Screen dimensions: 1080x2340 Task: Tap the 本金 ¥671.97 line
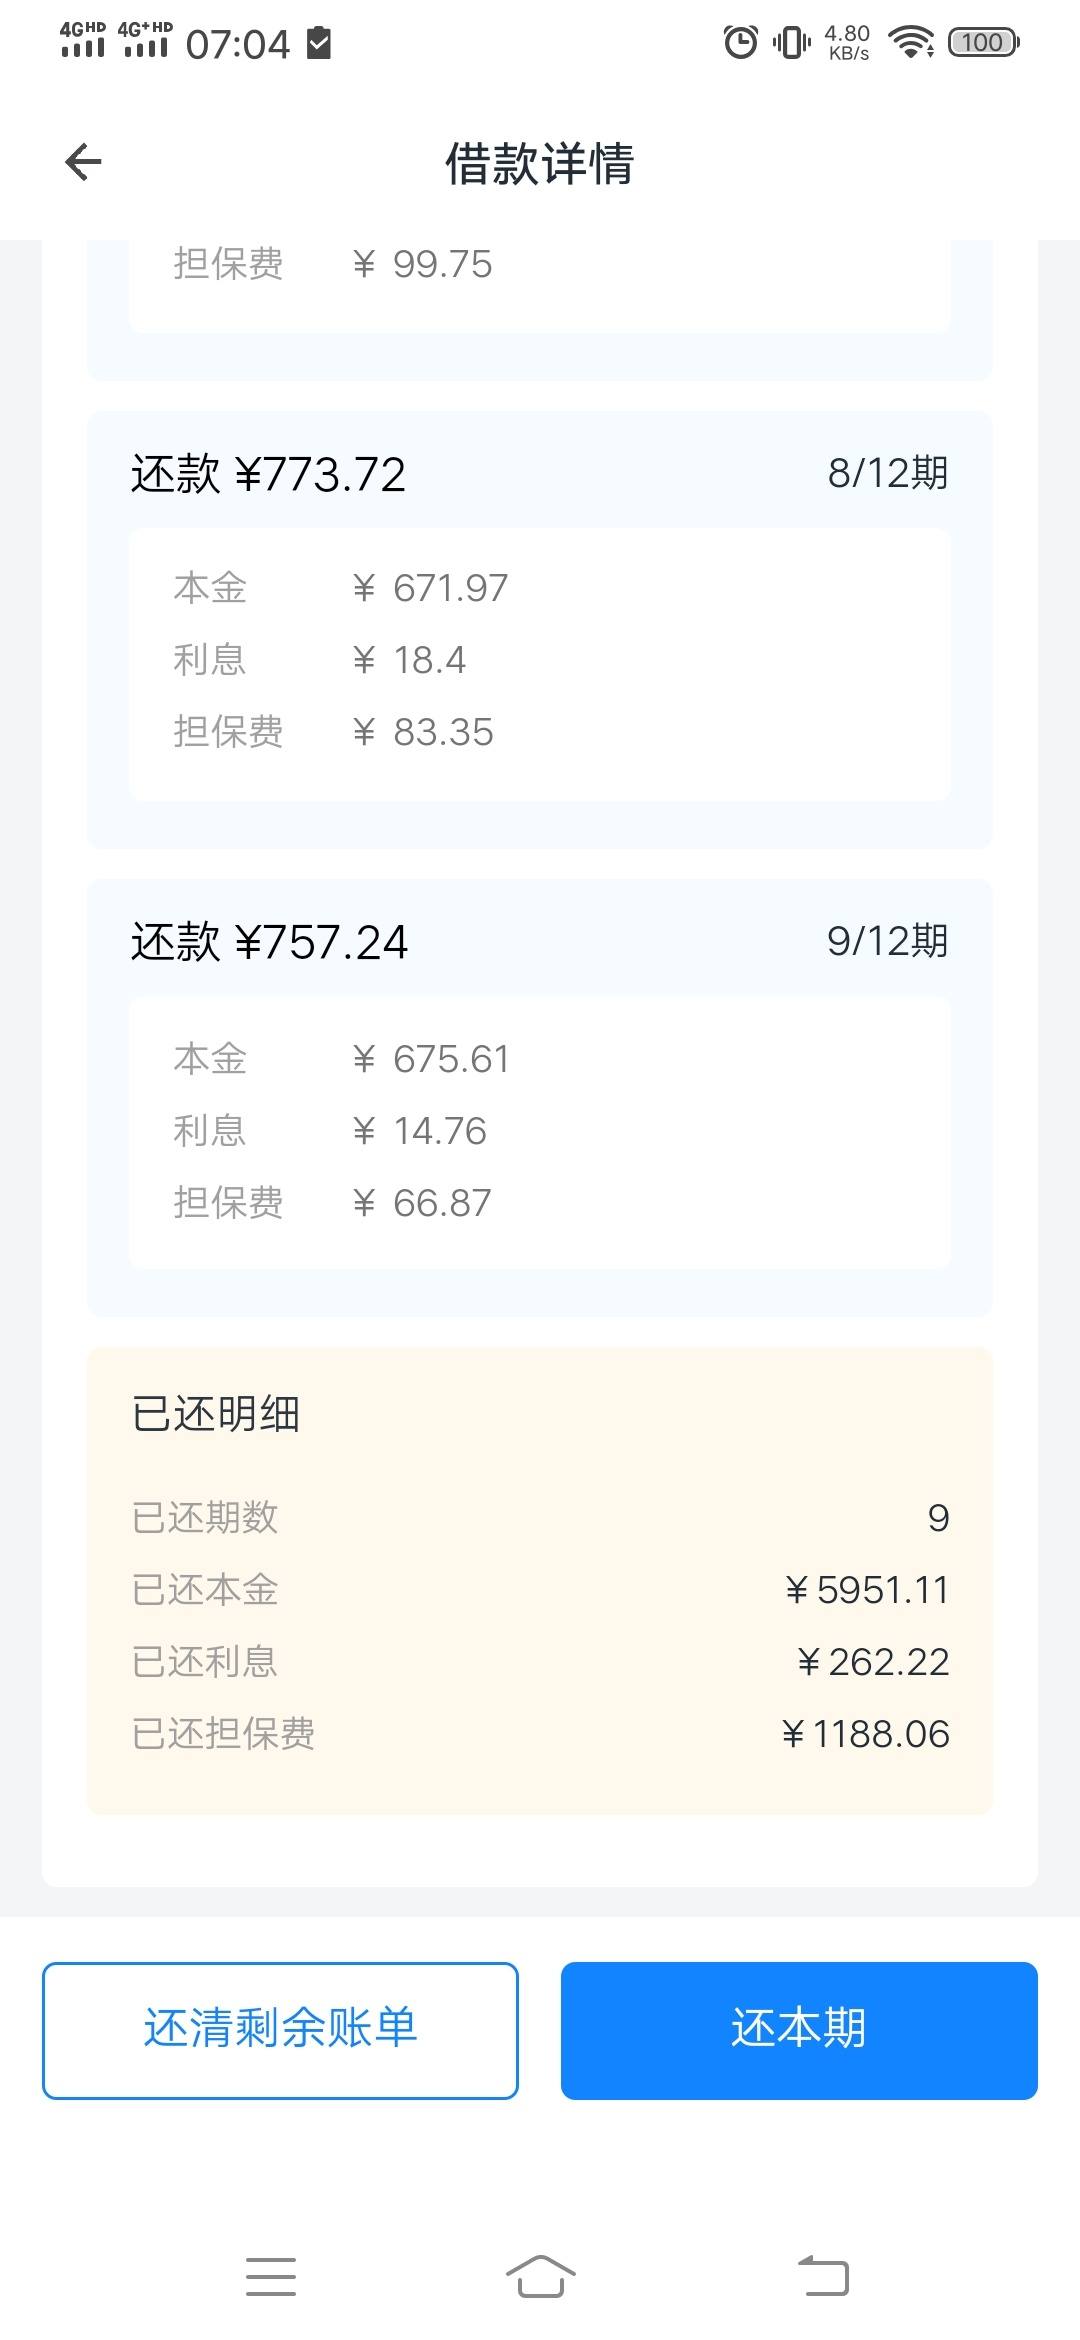341,588
